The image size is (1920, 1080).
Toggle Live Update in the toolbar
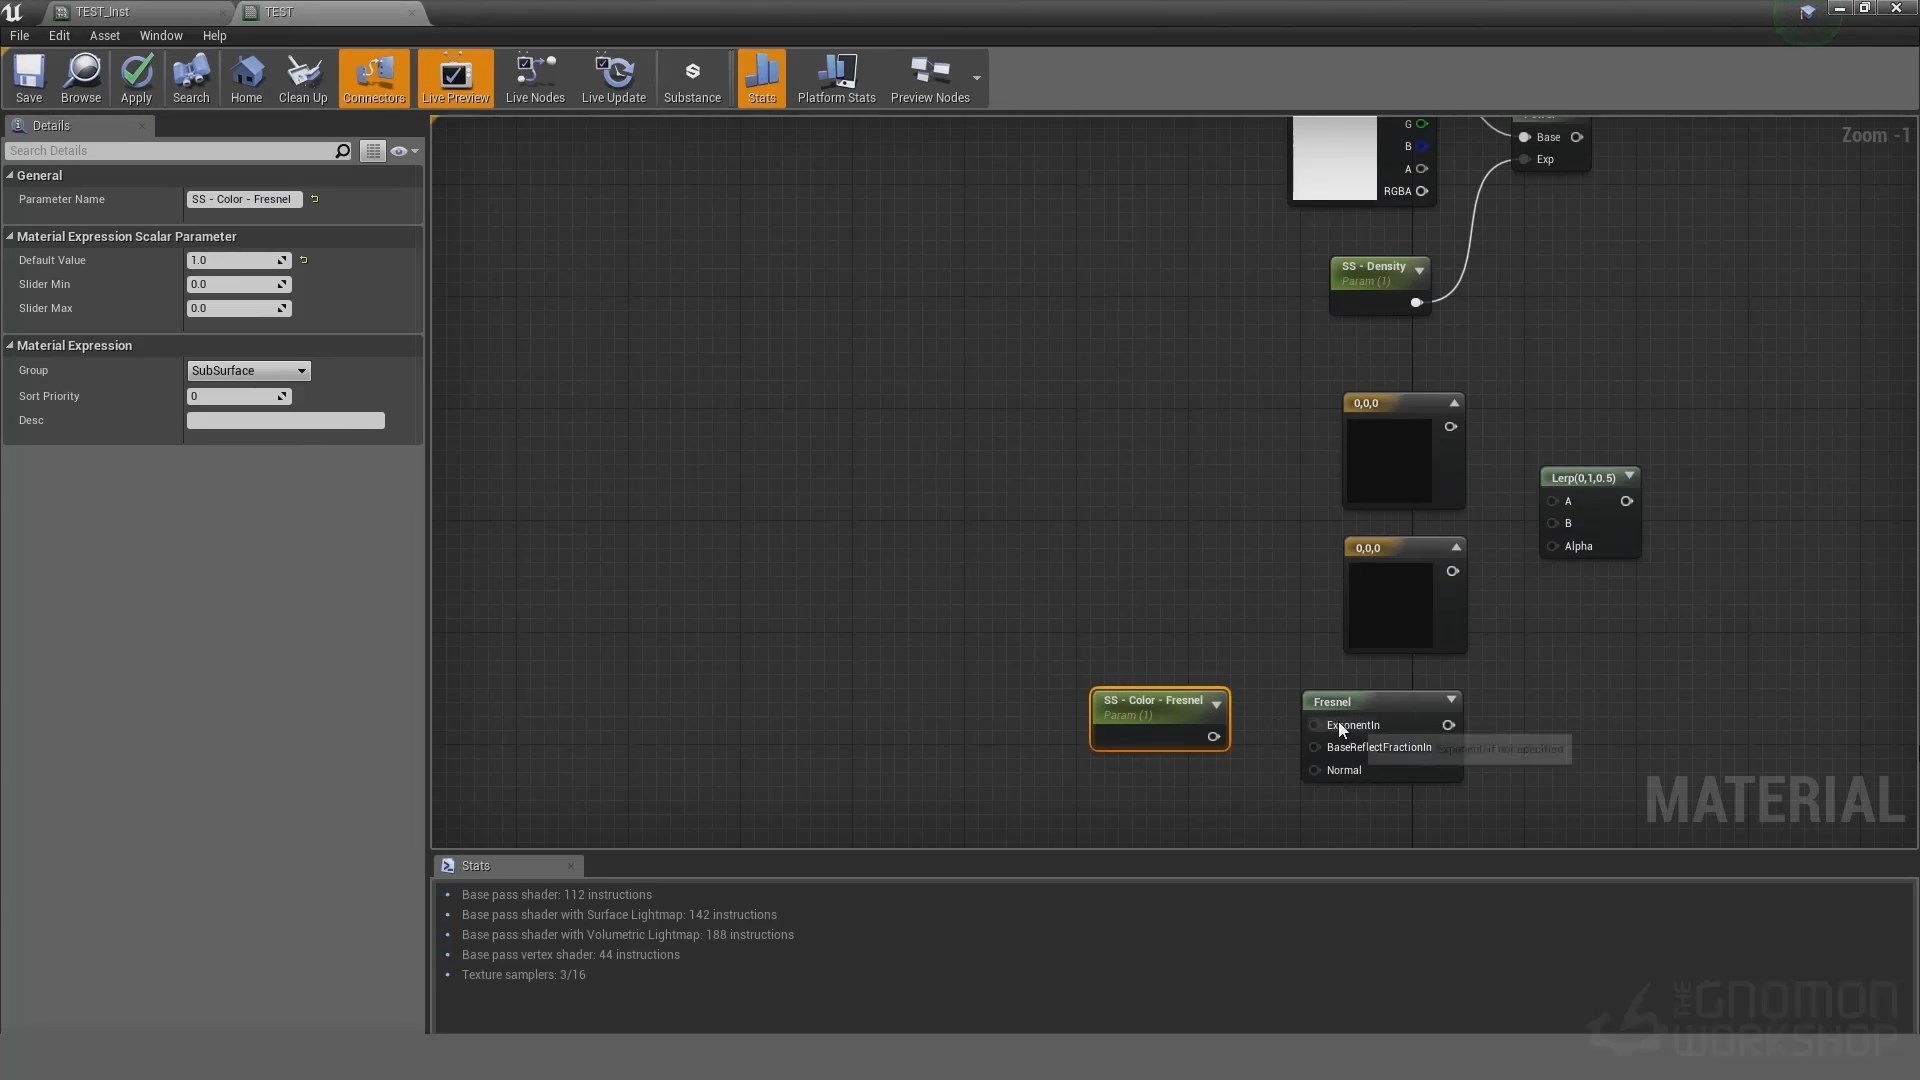pyautogui.click(x=613, y=79)
